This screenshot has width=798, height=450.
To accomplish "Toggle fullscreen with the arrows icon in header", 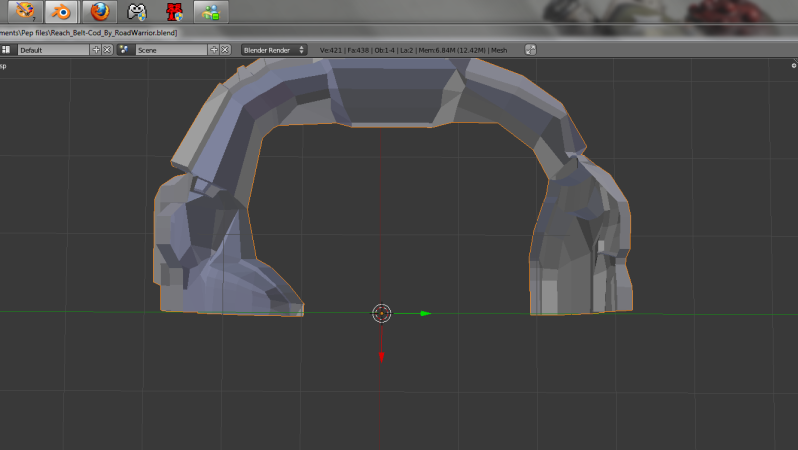I will coord(530,50).
